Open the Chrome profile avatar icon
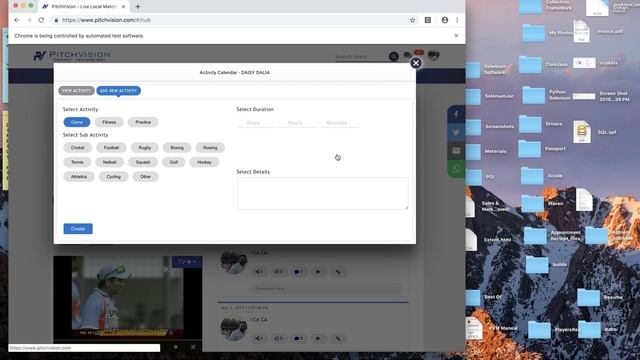 pos(444,20)
